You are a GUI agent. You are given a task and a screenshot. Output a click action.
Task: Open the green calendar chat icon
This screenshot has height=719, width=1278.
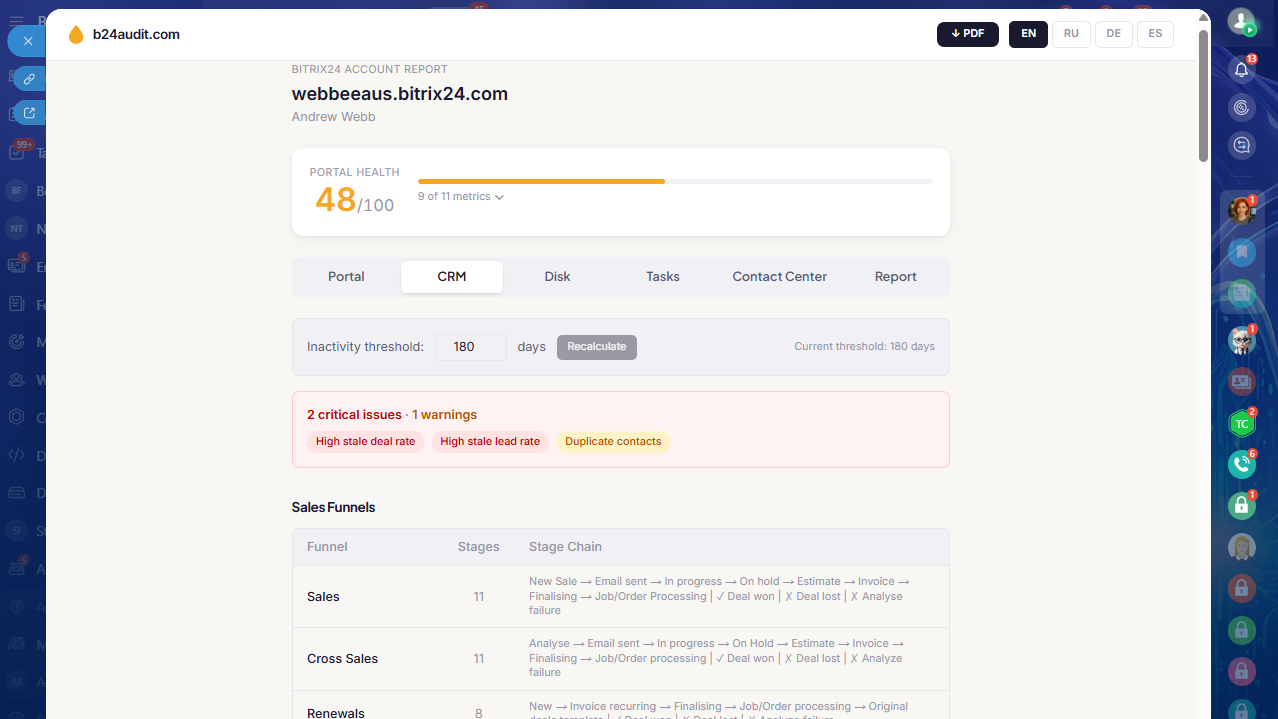pyautogui.click(x=1241, y=293)
